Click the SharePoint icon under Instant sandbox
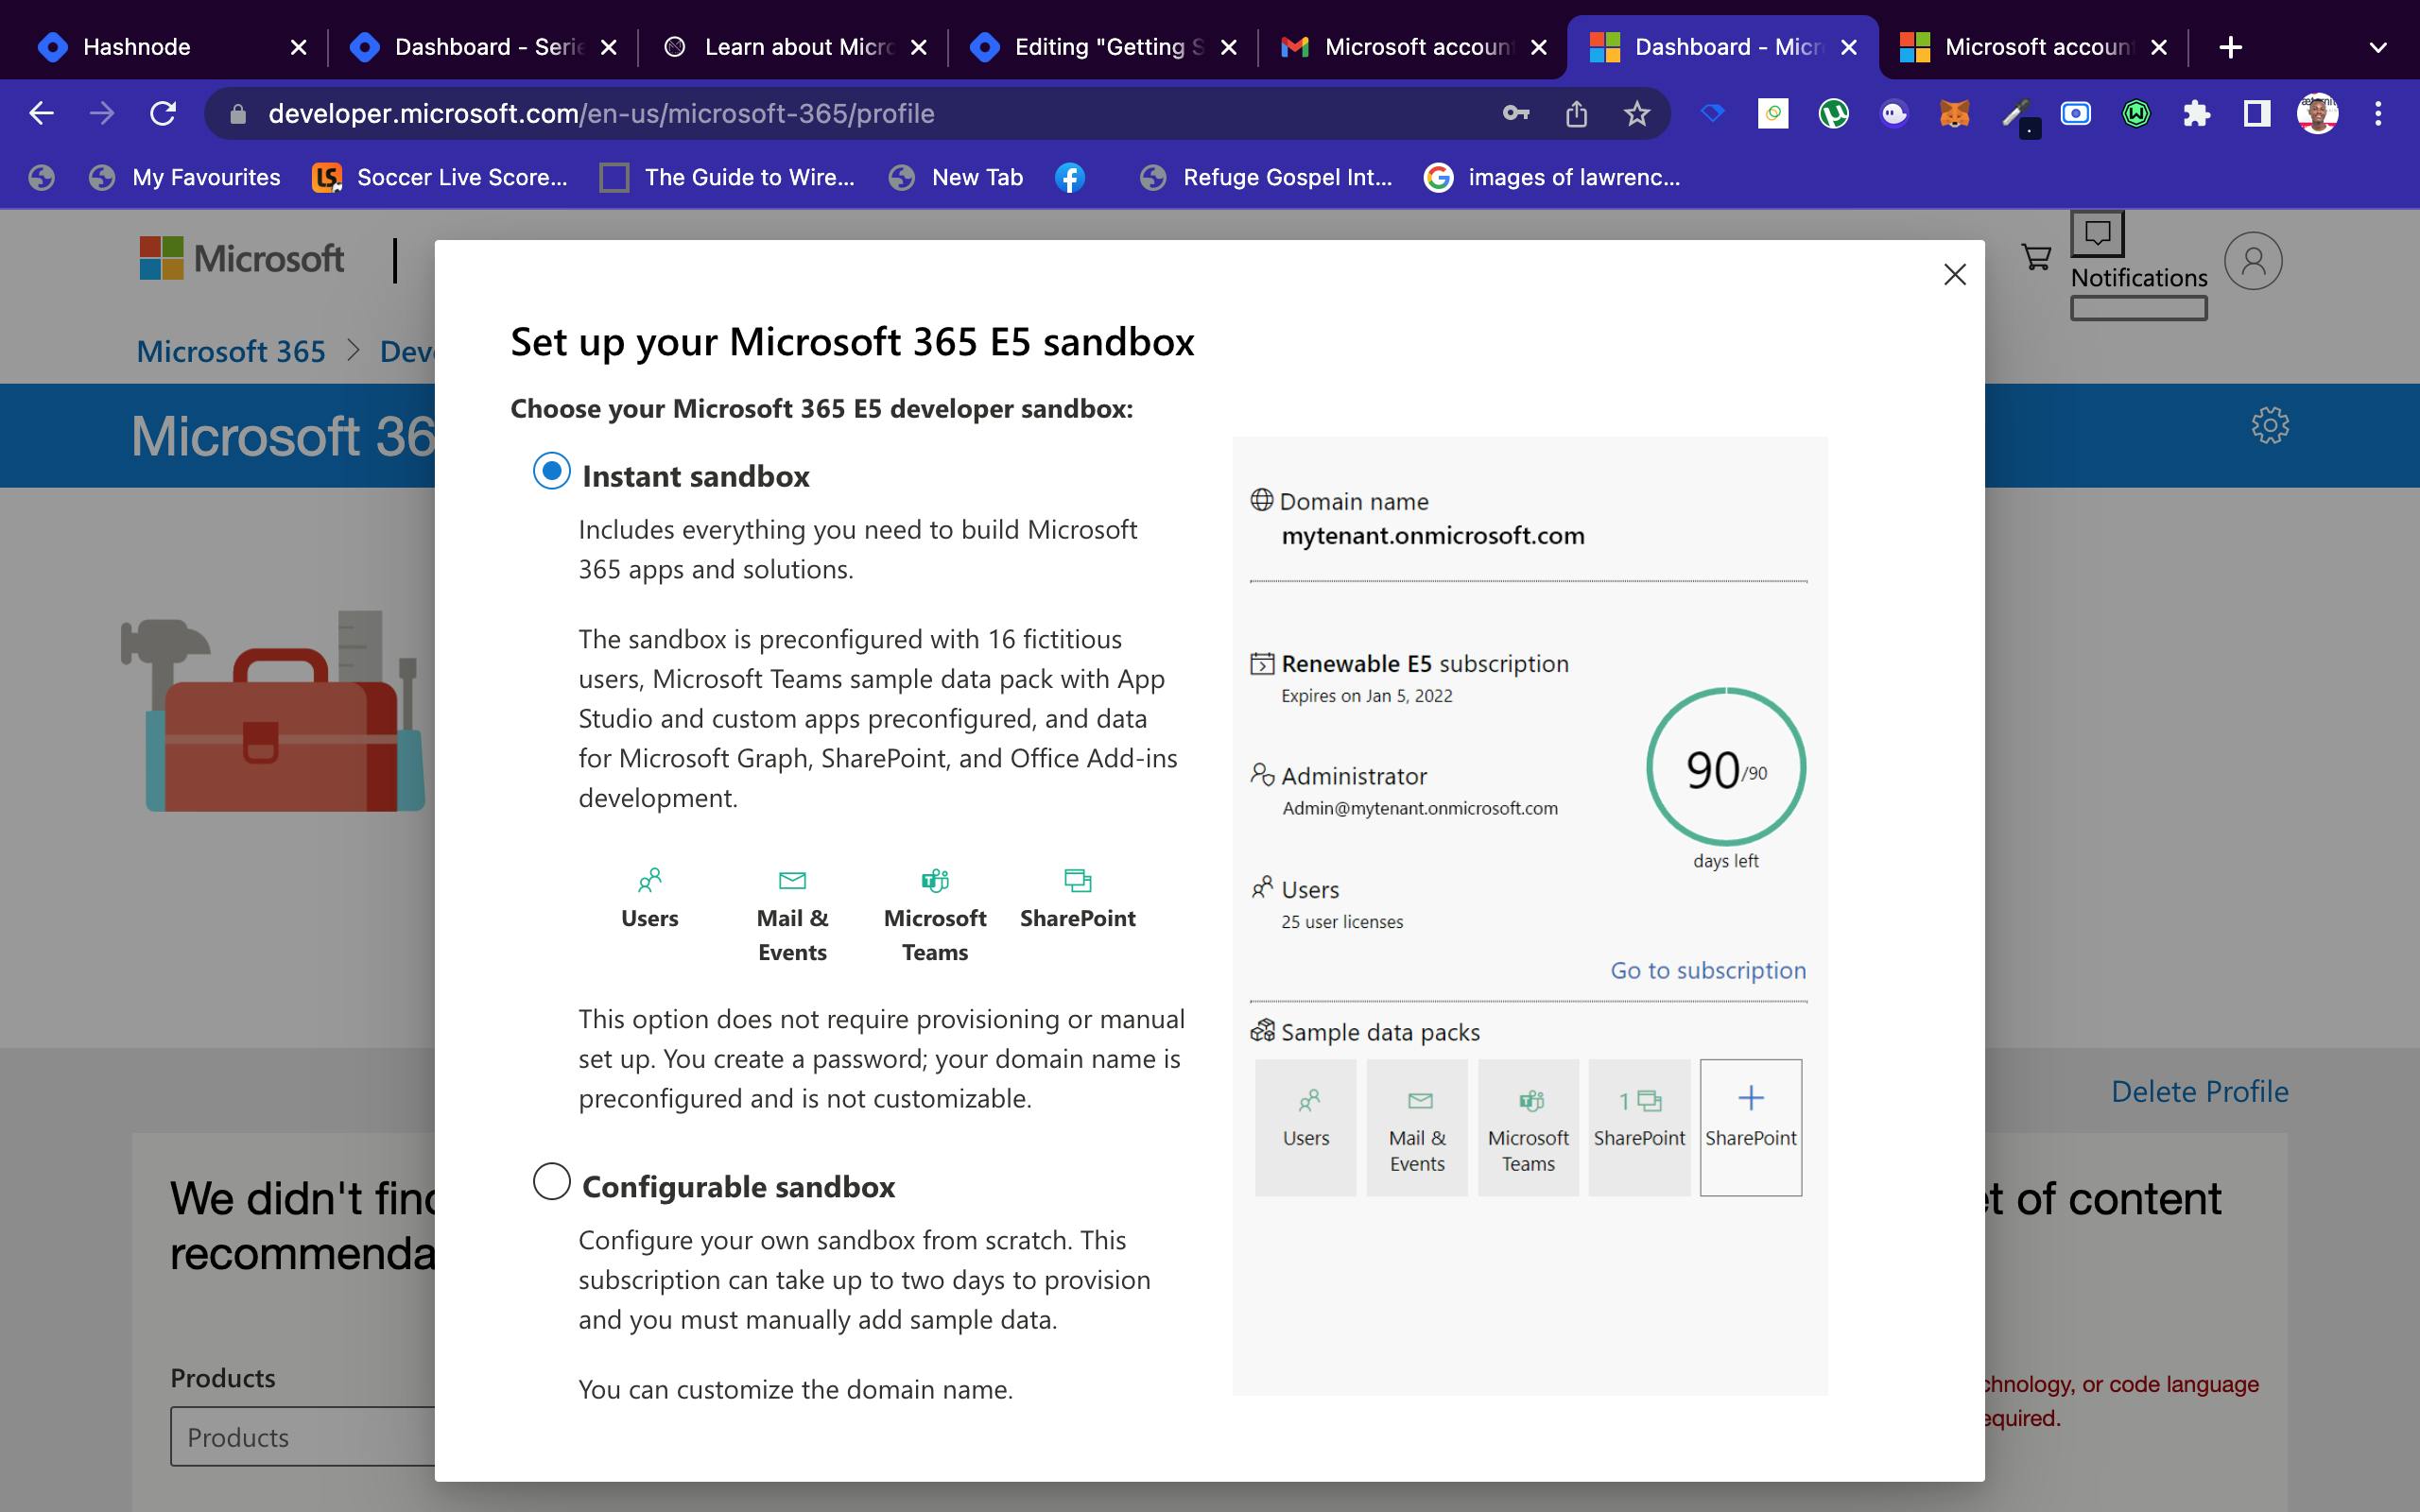 click(1077, 880)
